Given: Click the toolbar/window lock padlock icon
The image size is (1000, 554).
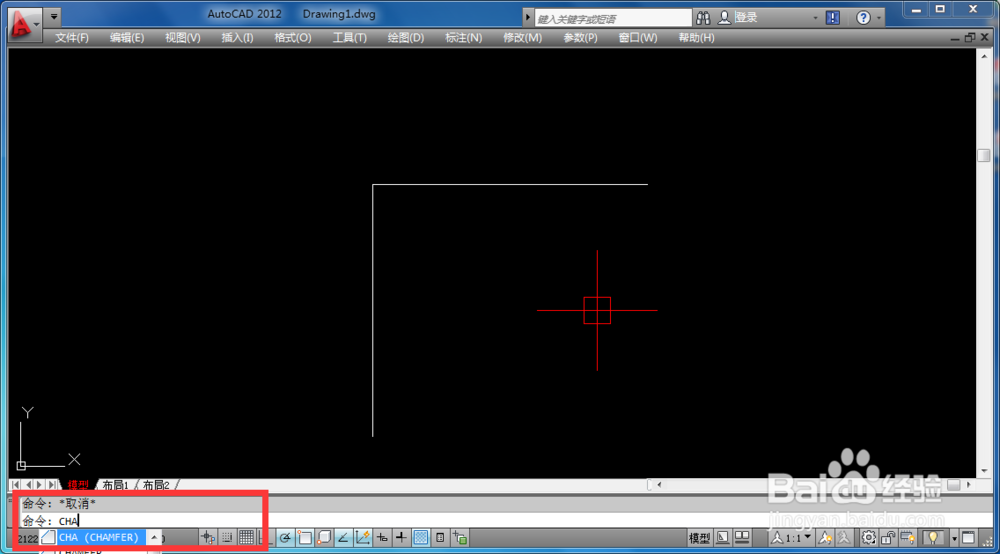Looking at the screenshot, I should point(888,538).
